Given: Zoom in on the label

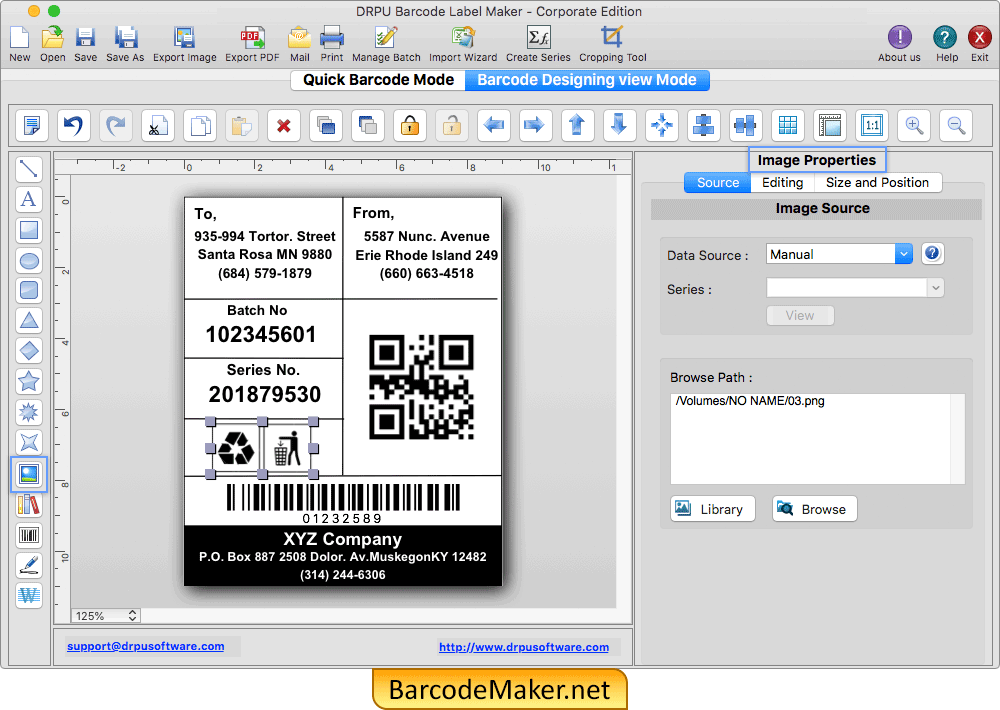Looking at the screenshot, I should [914, 125].
